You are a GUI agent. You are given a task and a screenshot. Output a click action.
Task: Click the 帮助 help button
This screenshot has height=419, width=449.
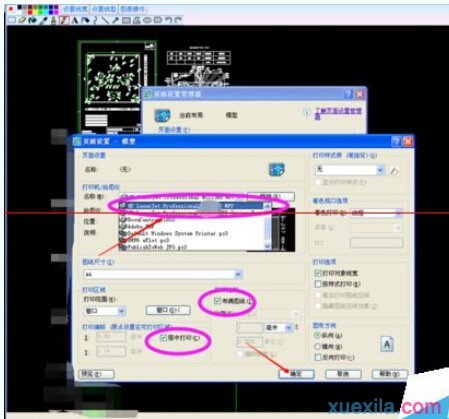pos(390,374)
